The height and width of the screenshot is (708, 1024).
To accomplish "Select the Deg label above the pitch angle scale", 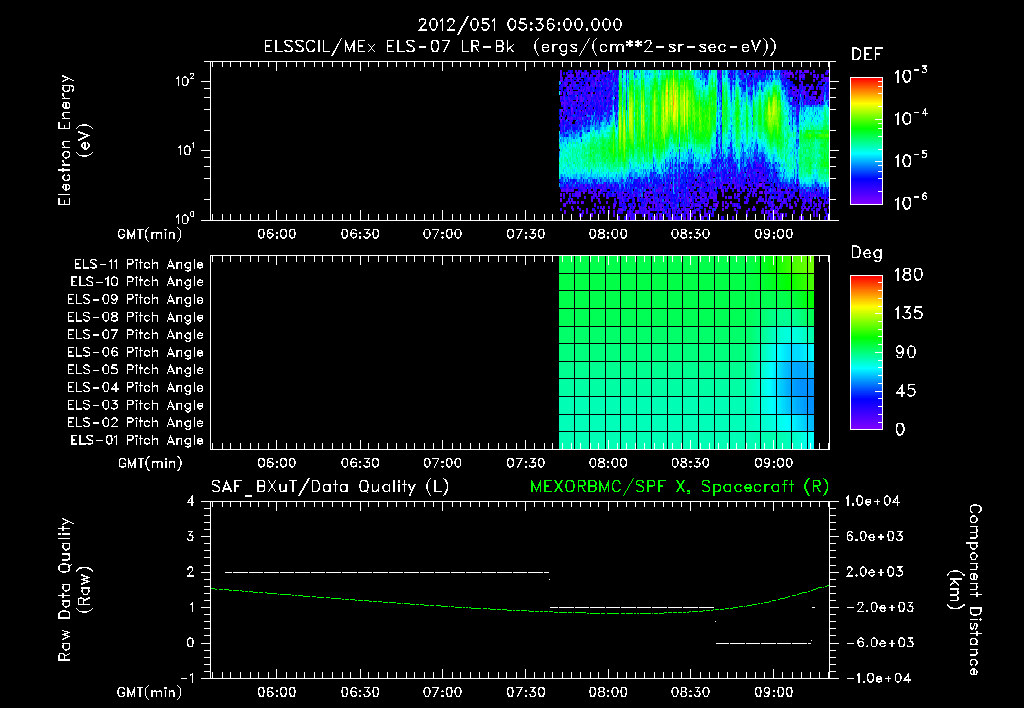I will [866, 253].
